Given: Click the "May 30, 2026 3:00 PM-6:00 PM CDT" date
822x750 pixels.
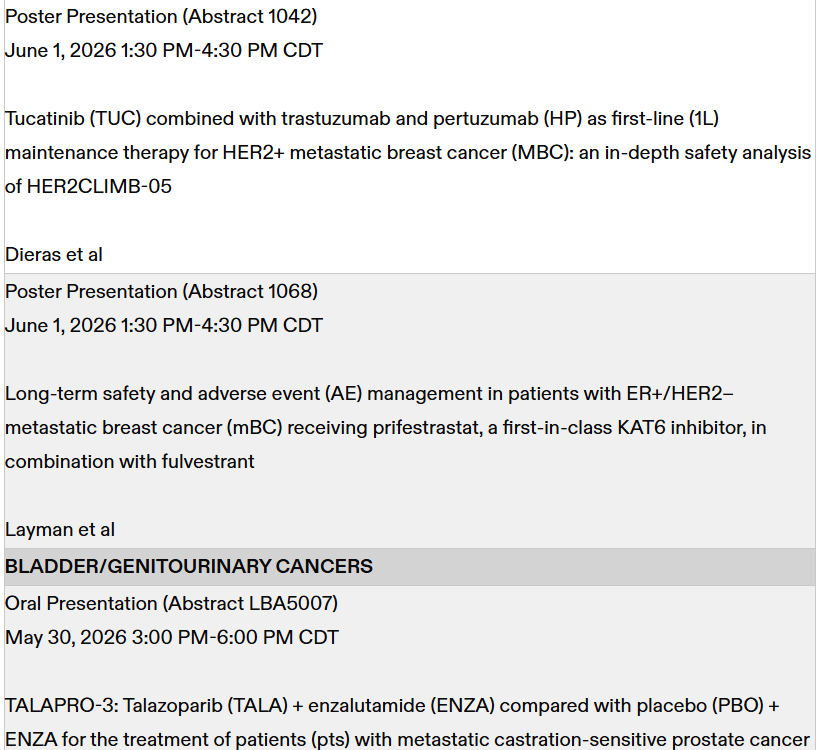Looking at the screenshot, I should click(172, 638).
